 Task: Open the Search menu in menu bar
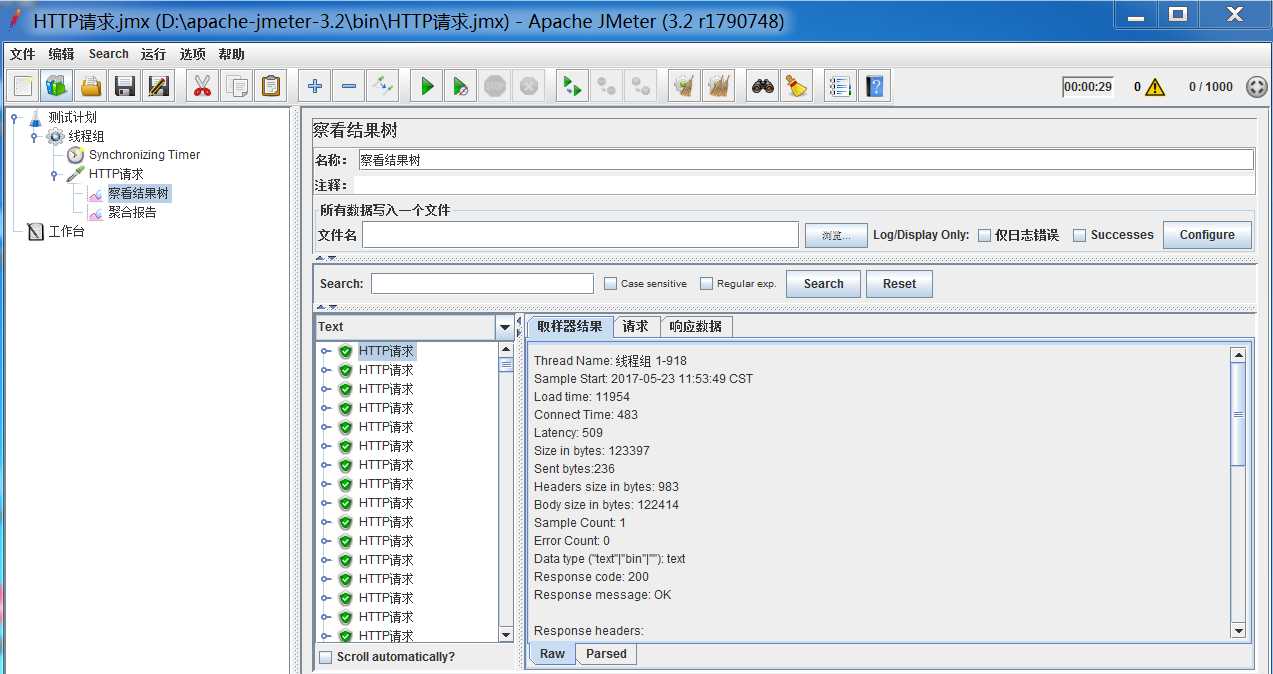pos(109,54)
